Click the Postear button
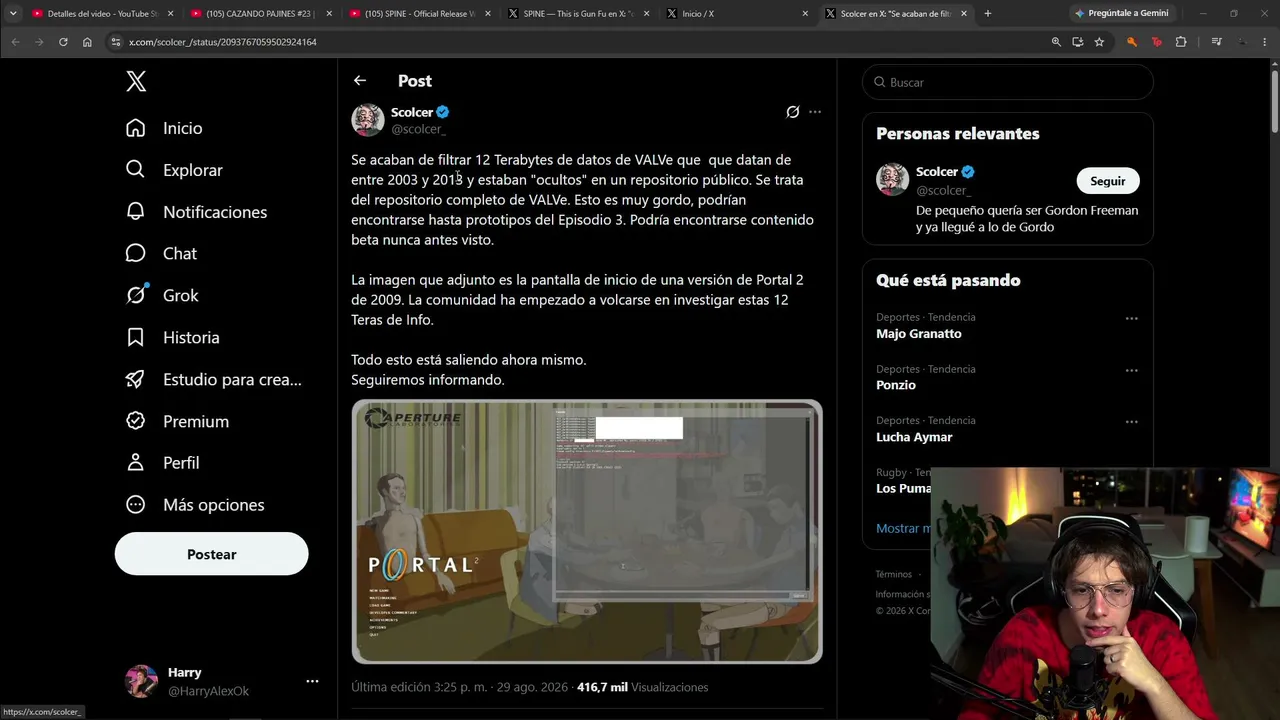 click(x=211, y=554)
